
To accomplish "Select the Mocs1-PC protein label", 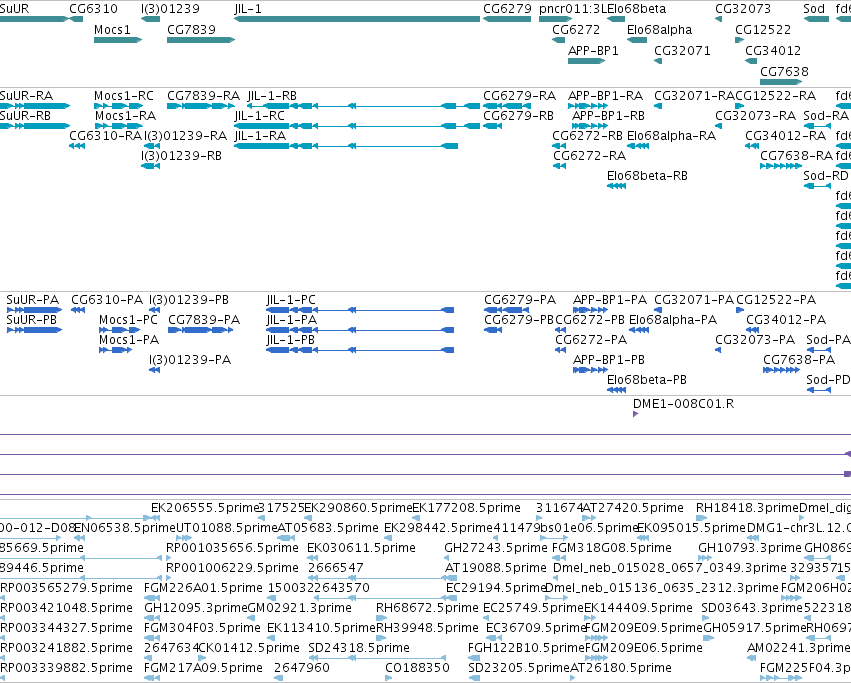I will point(128,320).
